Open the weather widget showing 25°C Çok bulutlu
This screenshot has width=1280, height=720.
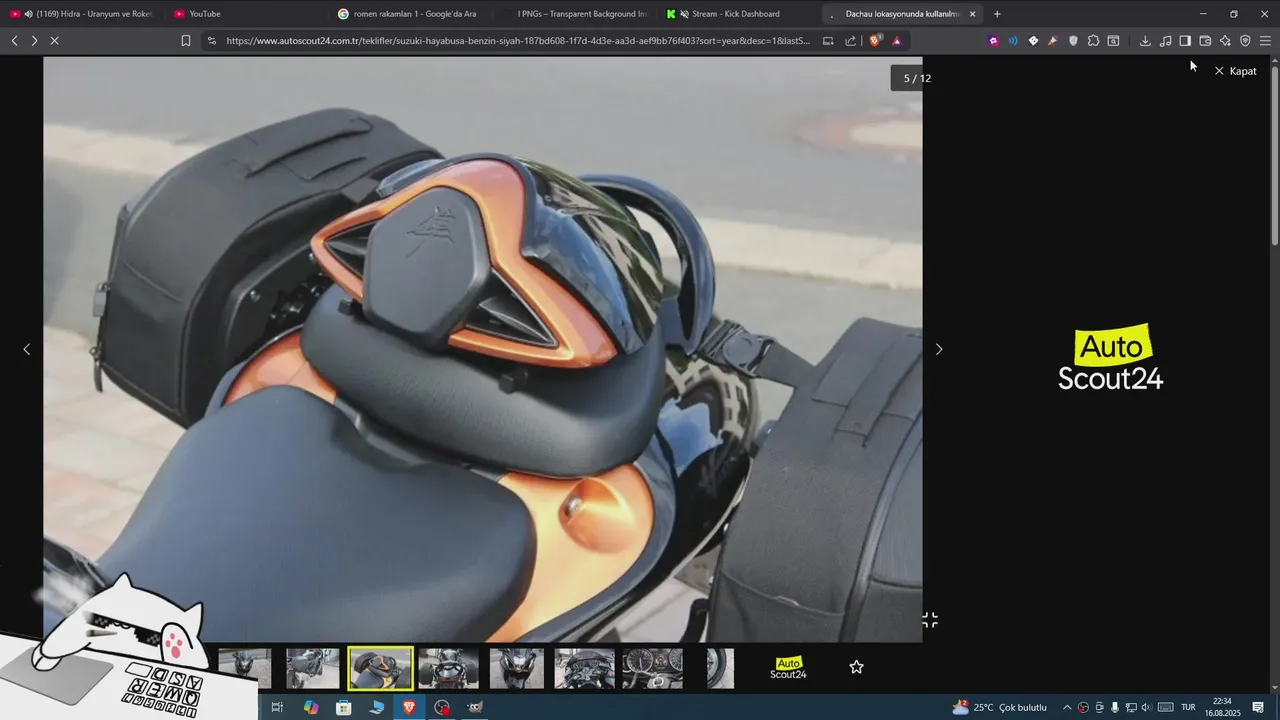(x=999, y=707)
